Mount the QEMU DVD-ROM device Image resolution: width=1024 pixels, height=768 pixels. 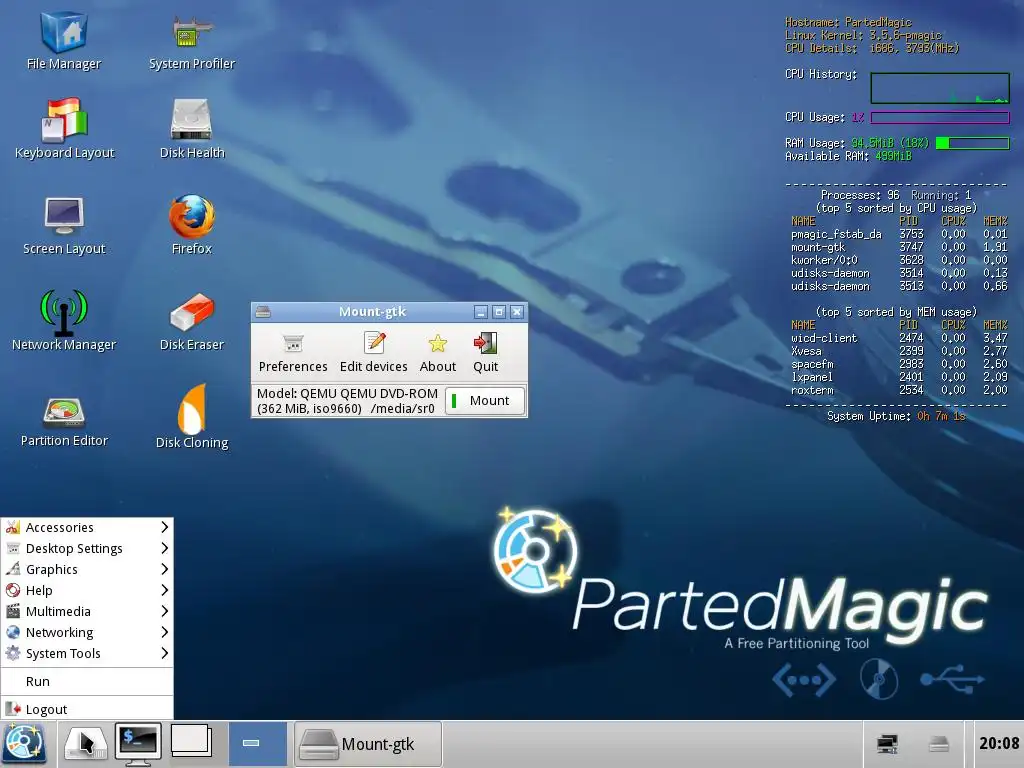tap(485, 400)
